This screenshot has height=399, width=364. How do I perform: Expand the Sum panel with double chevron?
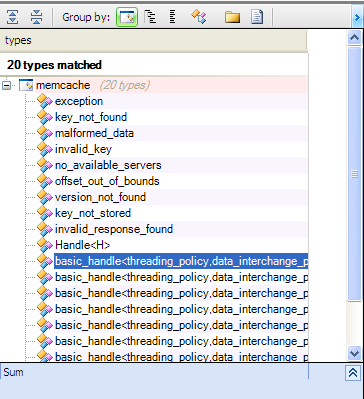tap(353, 373)
